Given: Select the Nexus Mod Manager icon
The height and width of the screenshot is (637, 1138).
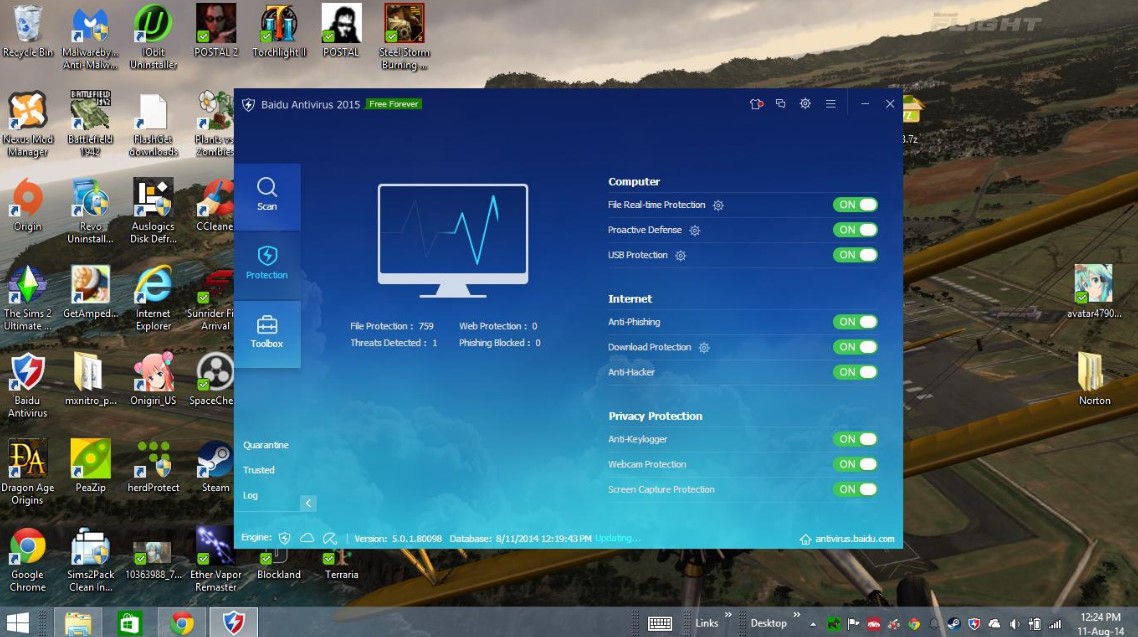Looking at the screenshot, I should click(28, 123).
